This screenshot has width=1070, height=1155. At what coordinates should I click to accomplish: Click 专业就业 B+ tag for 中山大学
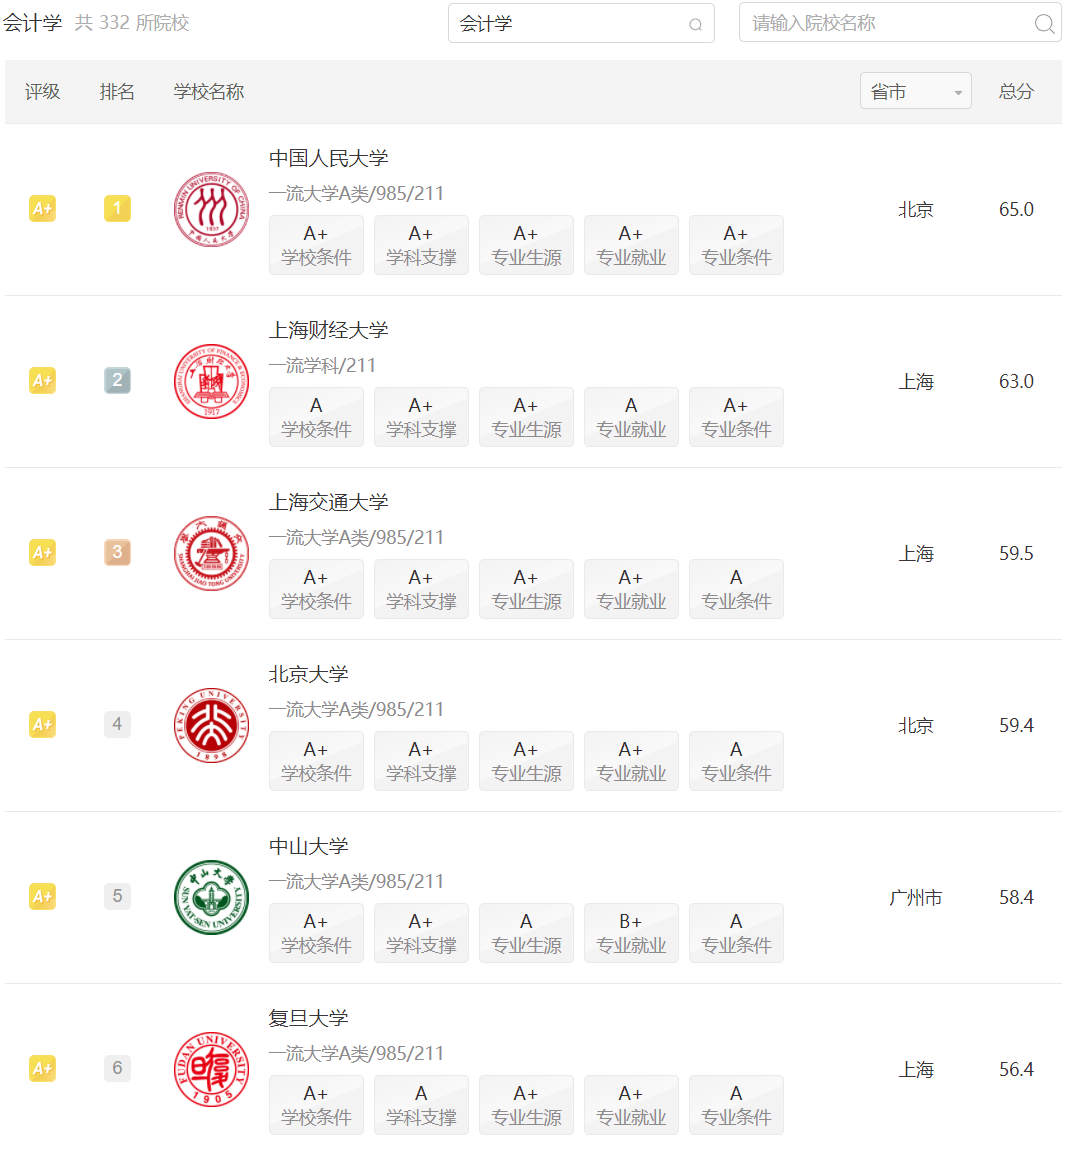pyautogui.click(x=631, y=933)
